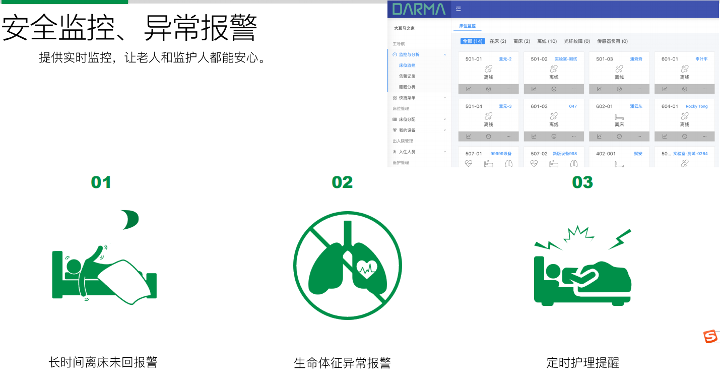The image size is (720, 386).
Task: Click the subtitle '提供实时监控，让老人和监护人都能安心。'
Action: point(153,58)
